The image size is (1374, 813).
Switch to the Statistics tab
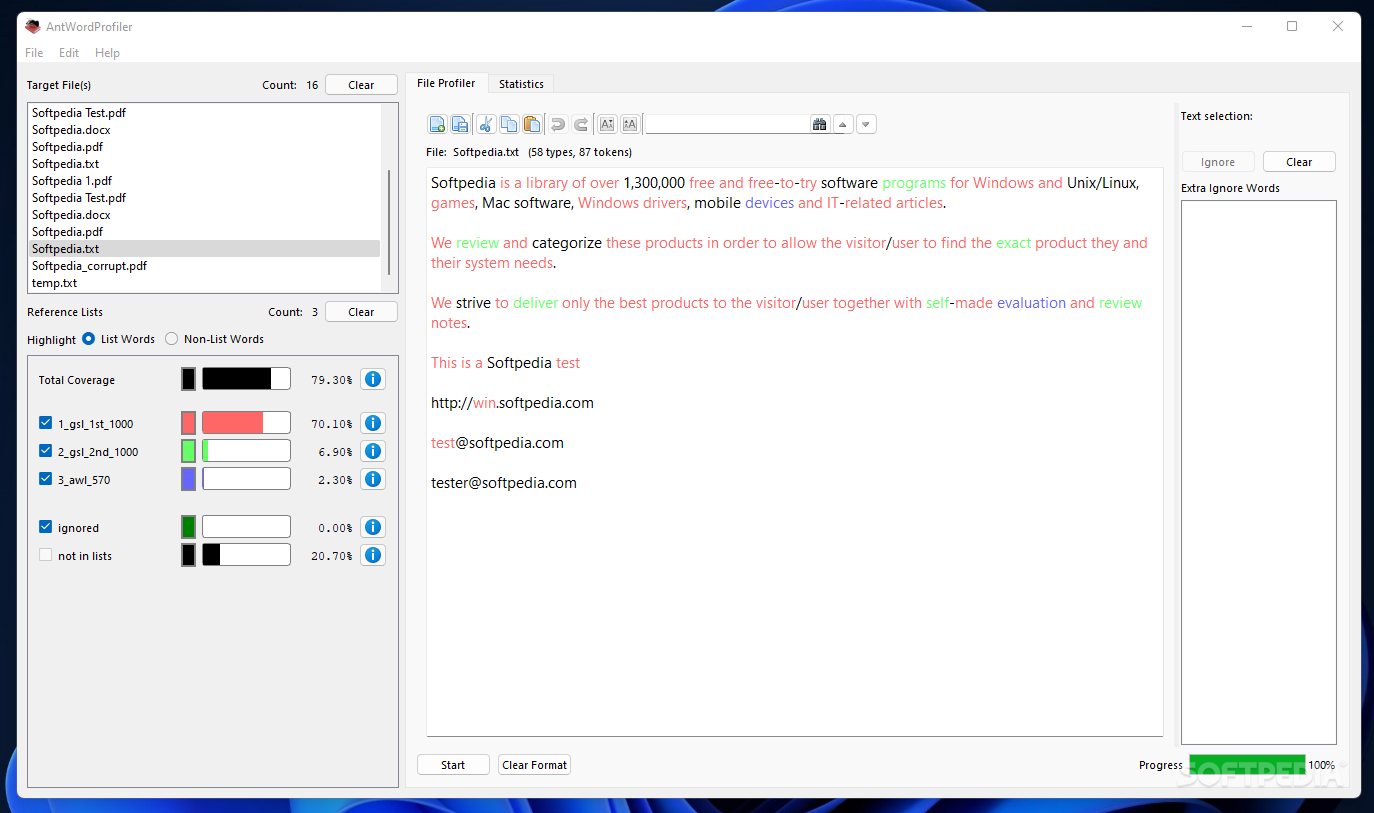click(521, 84)
